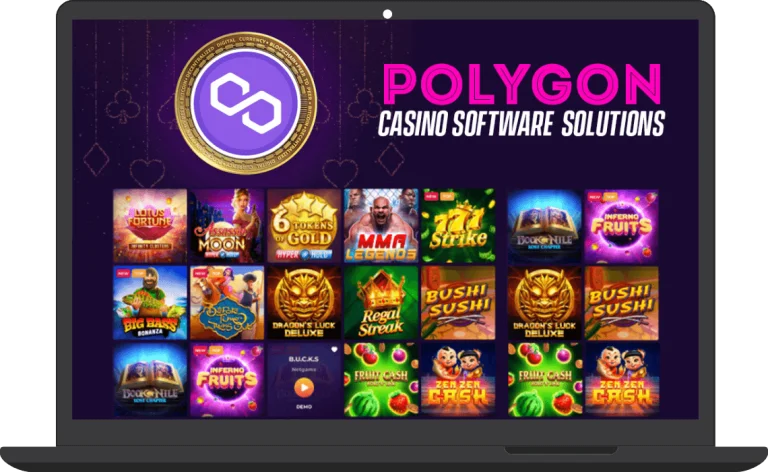The width and height of the screenshot is (768, 472).
Task: Launch the MMA Legends game
Action: (381, 226)
